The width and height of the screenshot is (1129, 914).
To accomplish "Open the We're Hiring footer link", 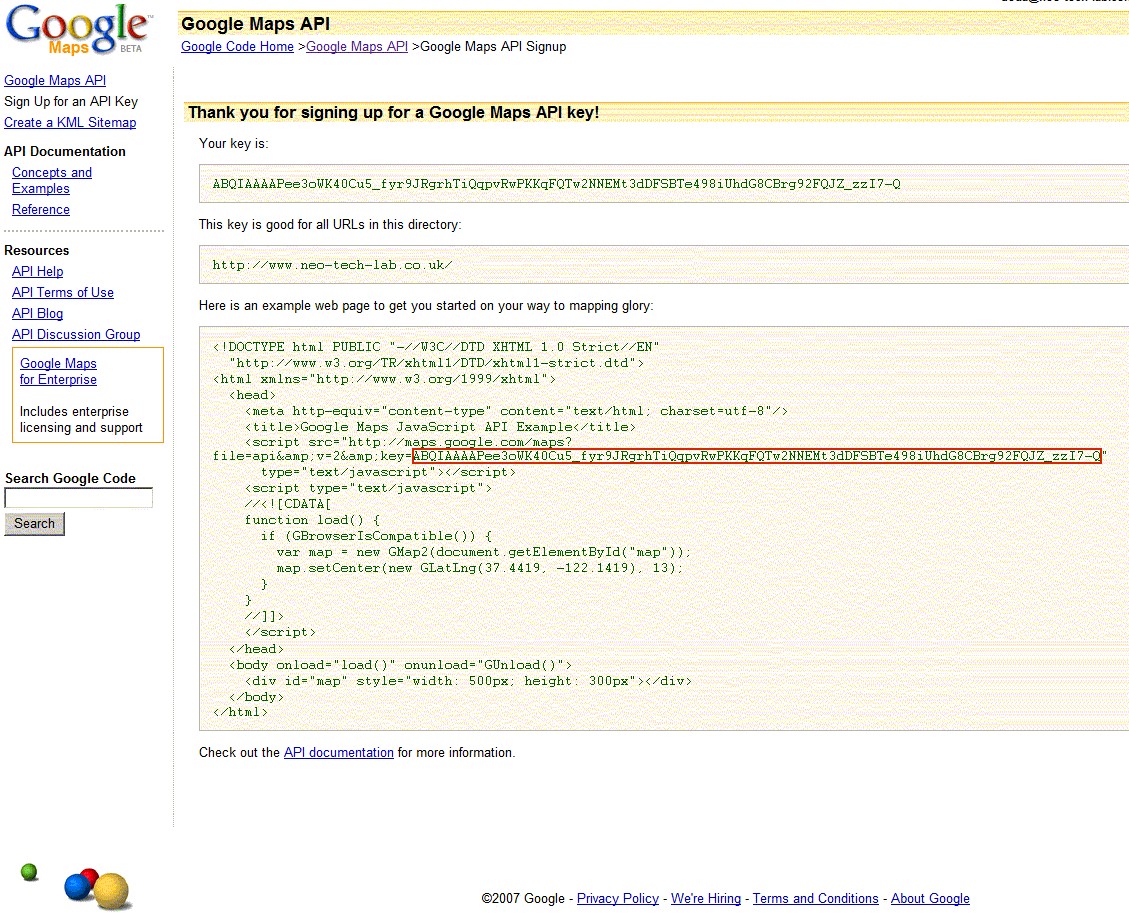I will click(706, 899).
